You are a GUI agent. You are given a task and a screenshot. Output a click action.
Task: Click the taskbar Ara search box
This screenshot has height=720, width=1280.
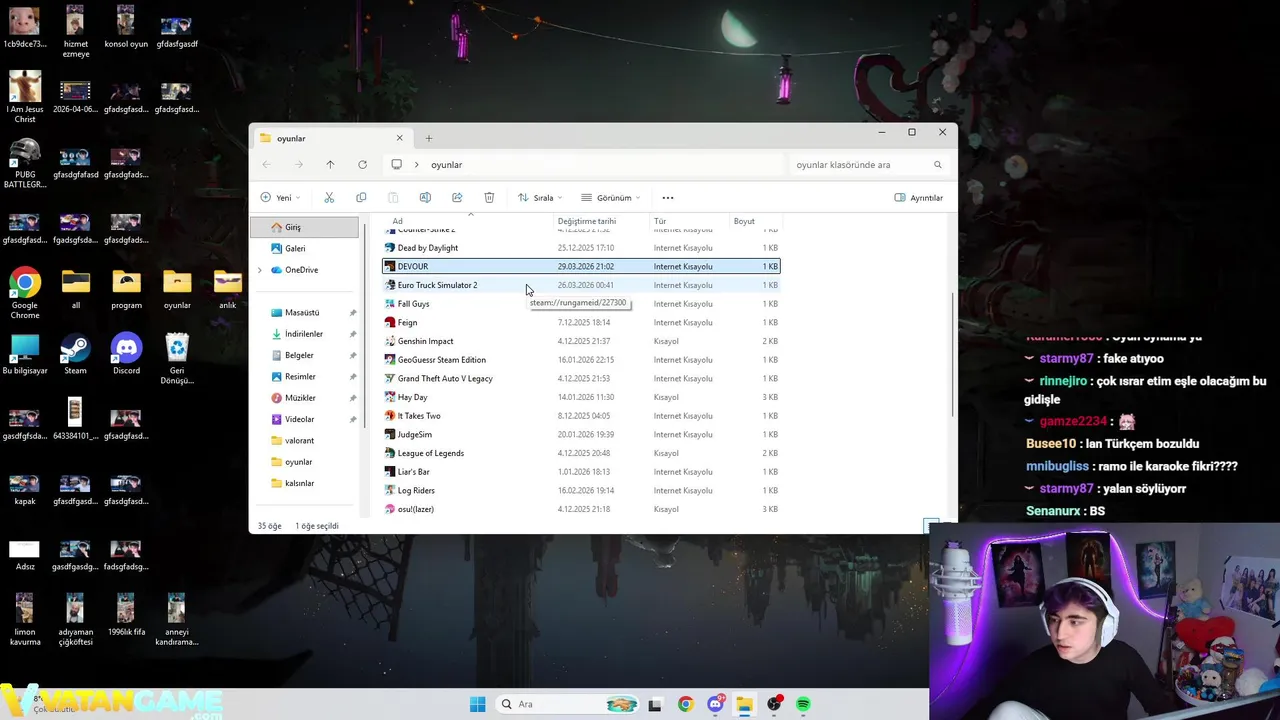point(567,704)
